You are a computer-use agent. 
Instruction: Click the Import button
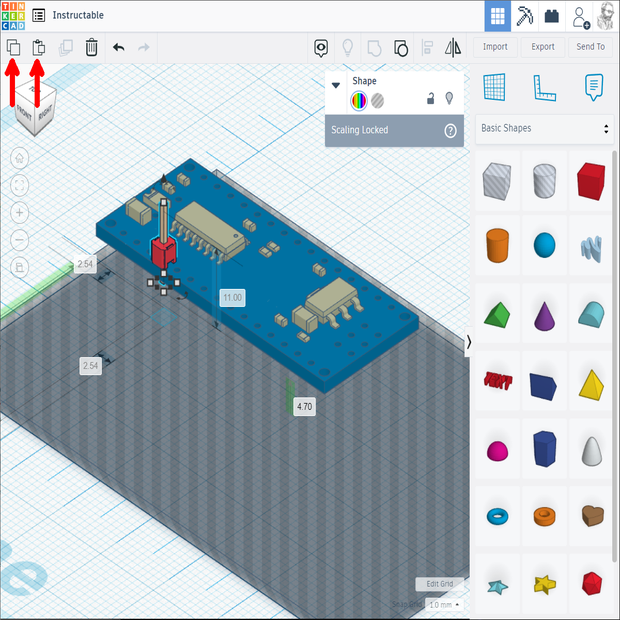coord(495,47)
